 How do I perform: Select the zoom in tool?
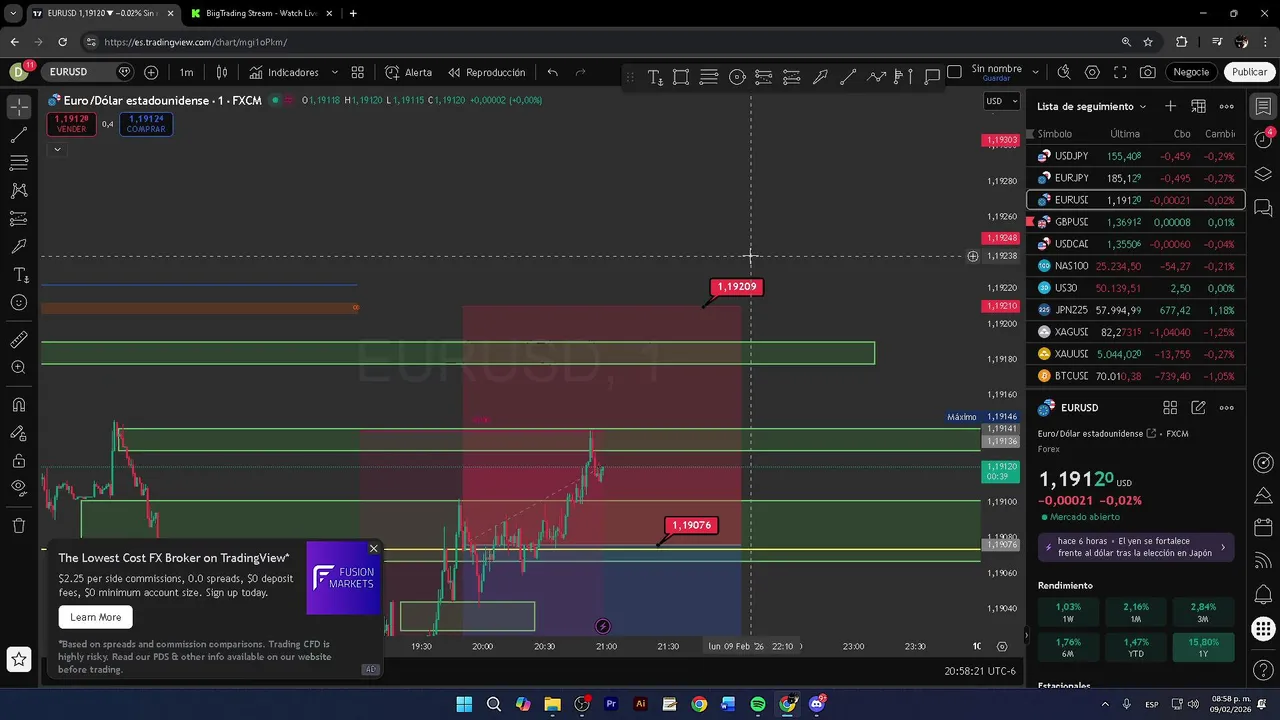click(x=19, y=368)
